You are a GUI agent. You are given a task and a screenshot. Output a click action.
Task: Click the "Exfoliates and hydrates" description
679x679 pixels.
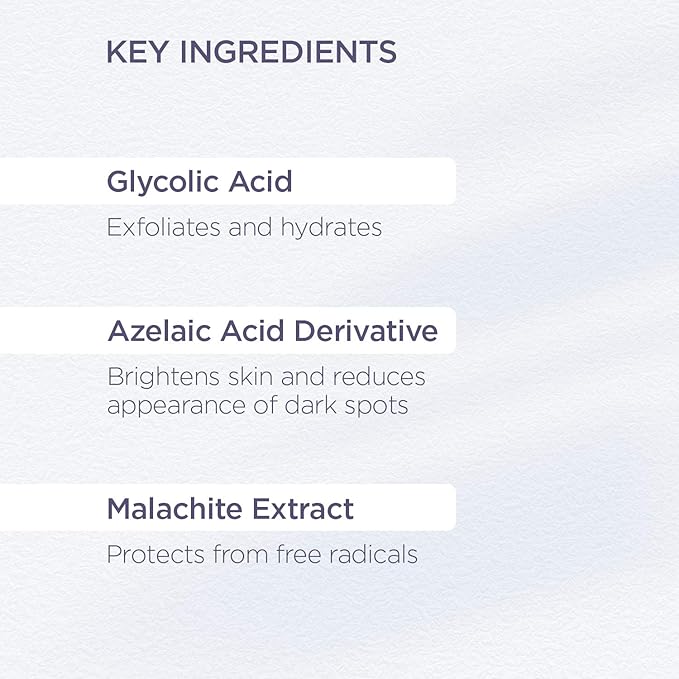(x=244, y=228)
